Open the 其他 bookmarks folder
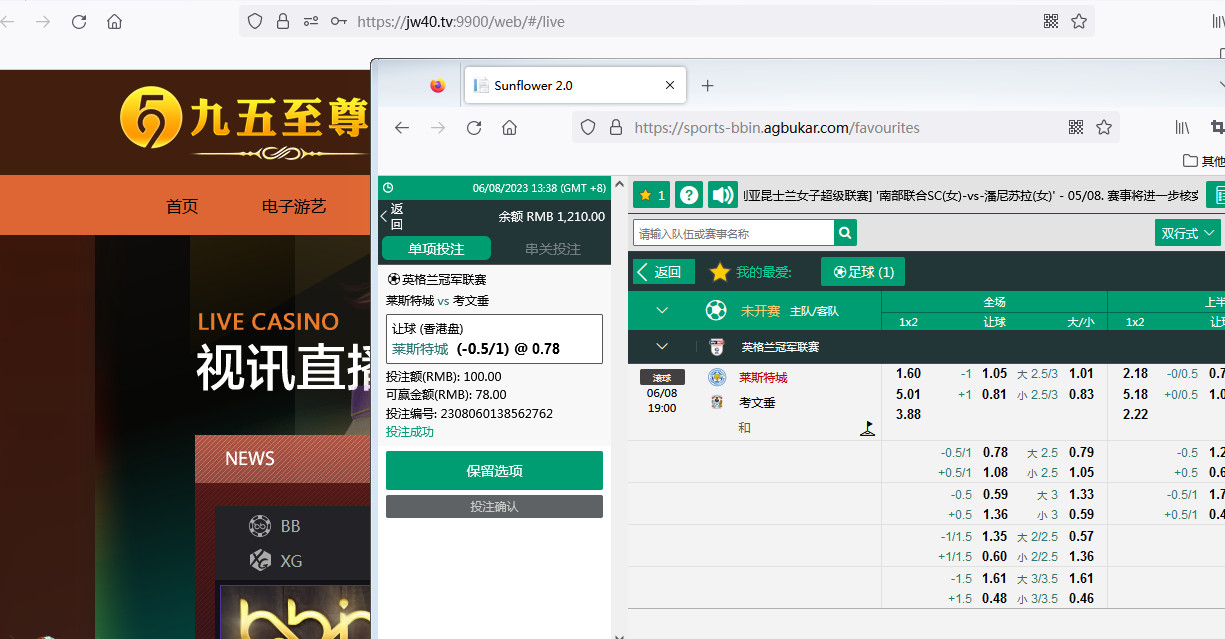This screenshot has height=639, width=1225. point(1204,161)
